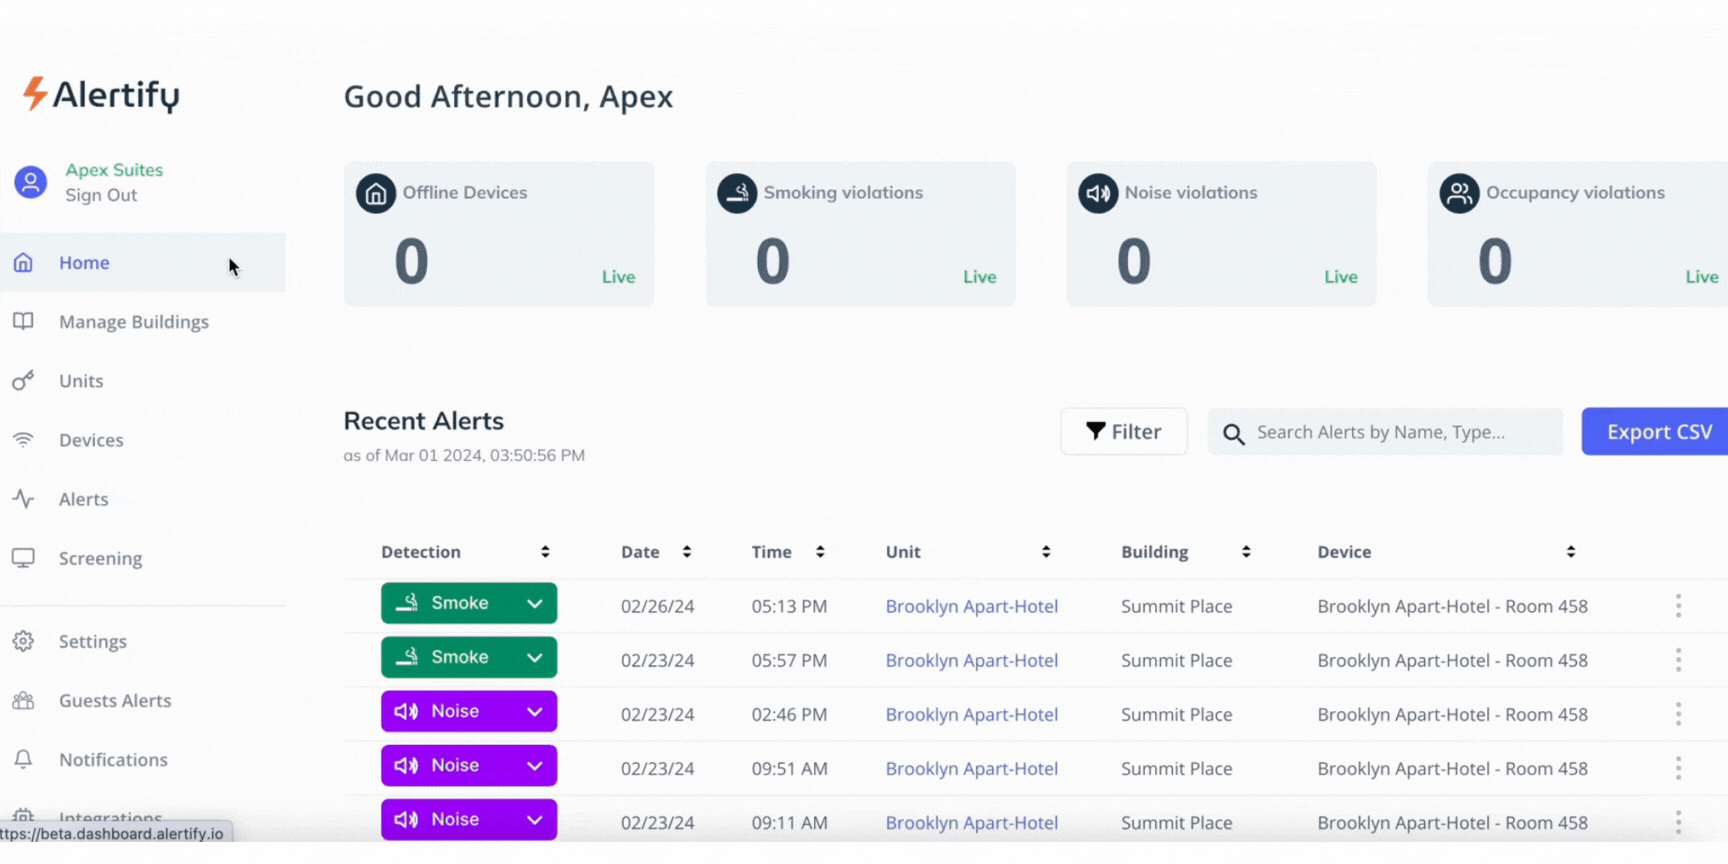Click the Sign Out link
The height and width of the screenshot is (864, 1728).
(101, 195)
